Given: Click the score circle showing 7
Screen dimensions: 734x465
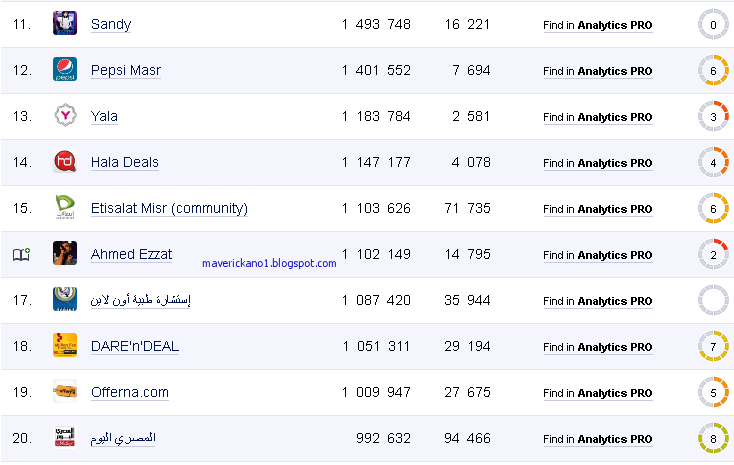Looking at the screenshot, I should tap(713, 347).
